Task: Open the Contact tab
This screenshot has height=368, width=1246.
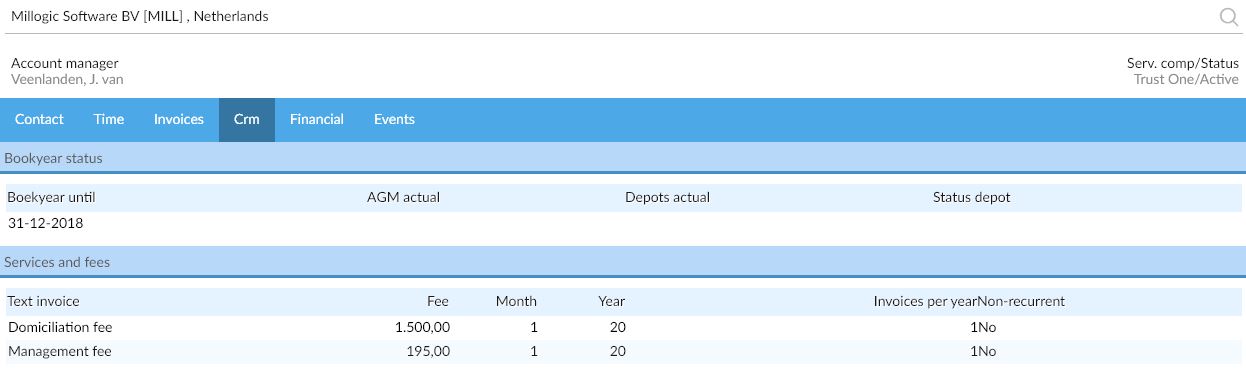Action: pos(39,119)
